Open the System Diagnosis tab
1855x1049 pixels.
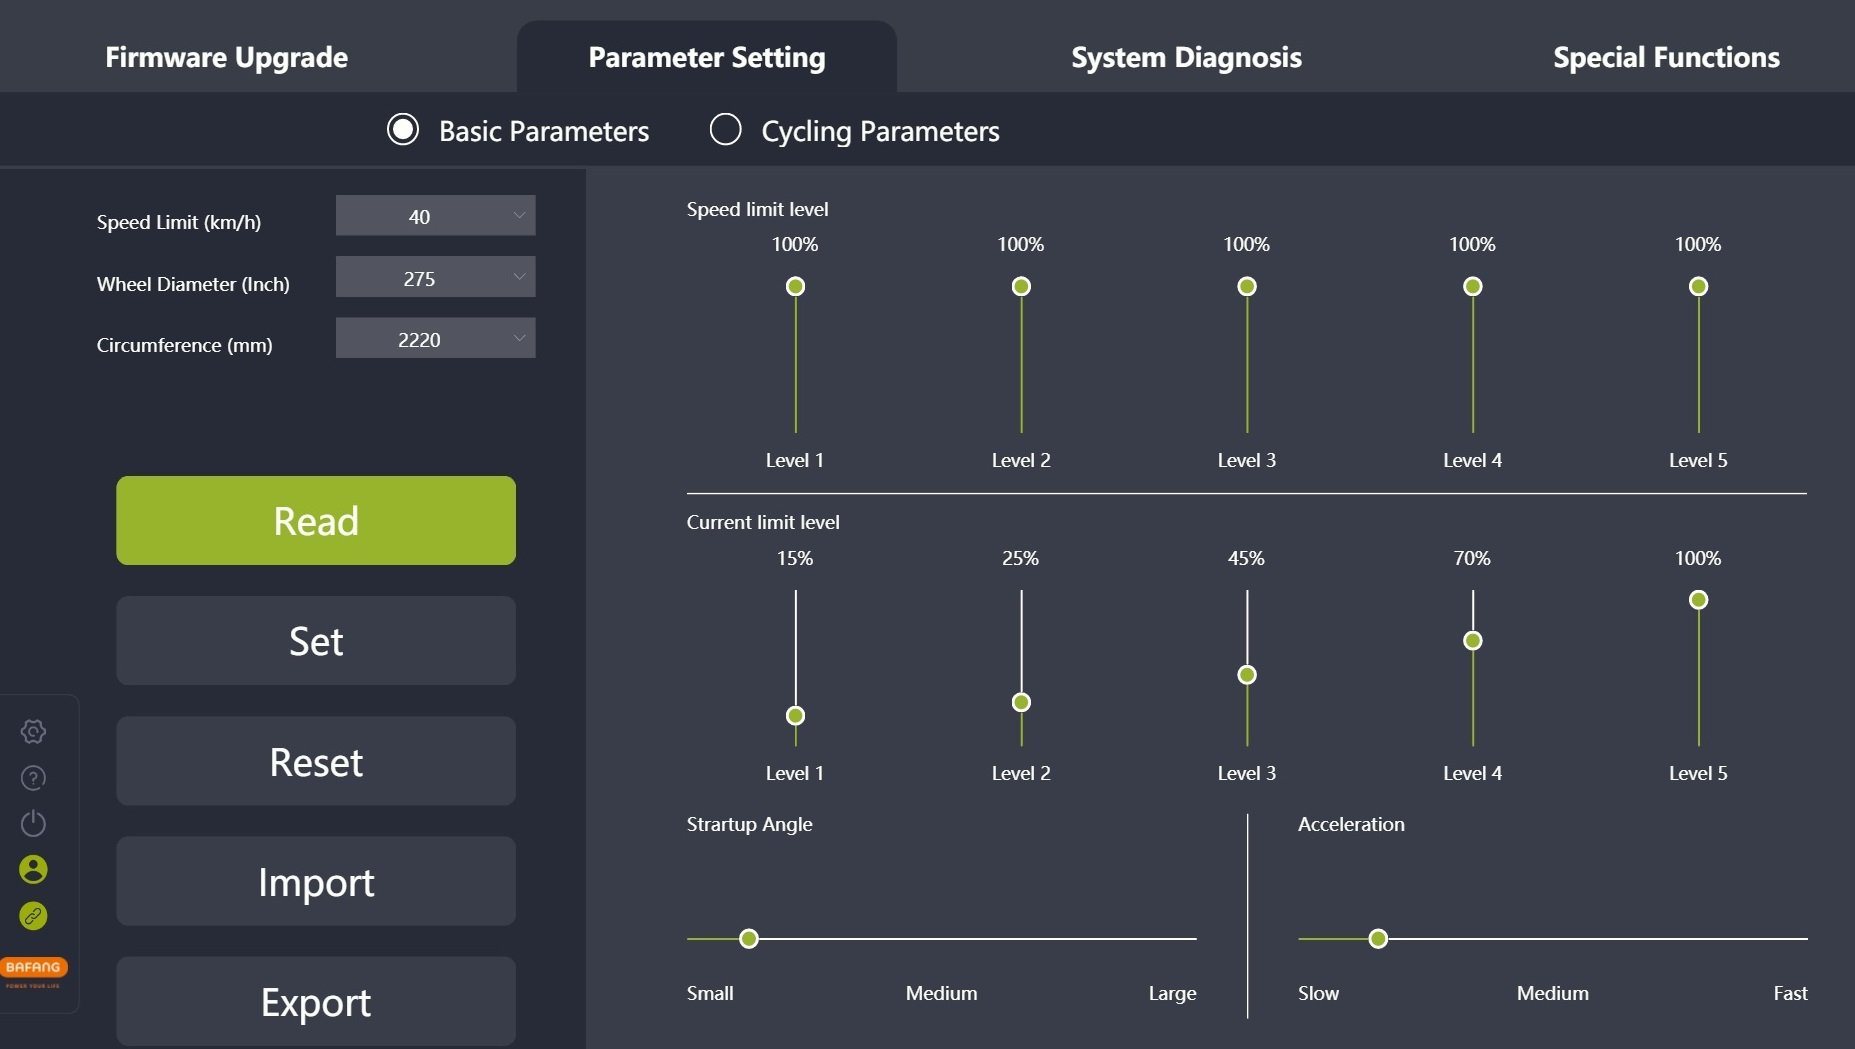pos(1186,57)
